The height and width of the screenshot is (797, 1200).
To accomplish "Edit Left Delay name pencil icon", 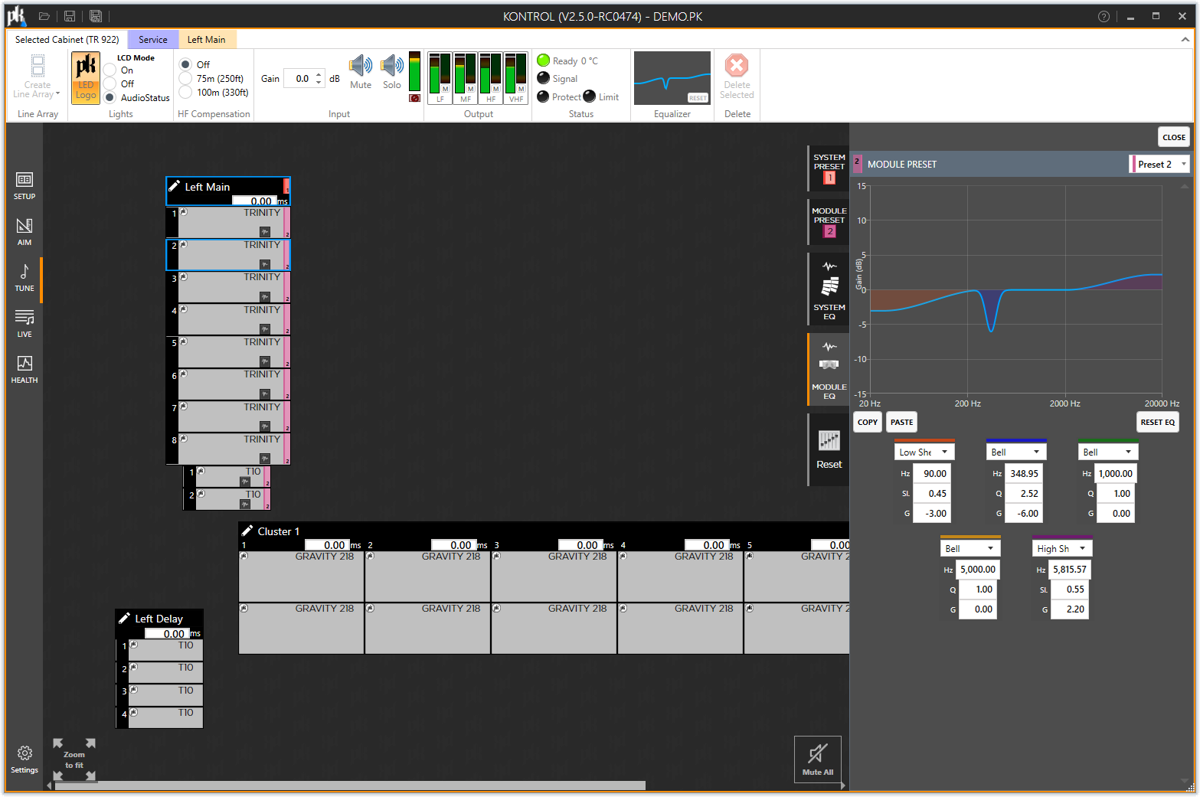I will tap(124, 618).
